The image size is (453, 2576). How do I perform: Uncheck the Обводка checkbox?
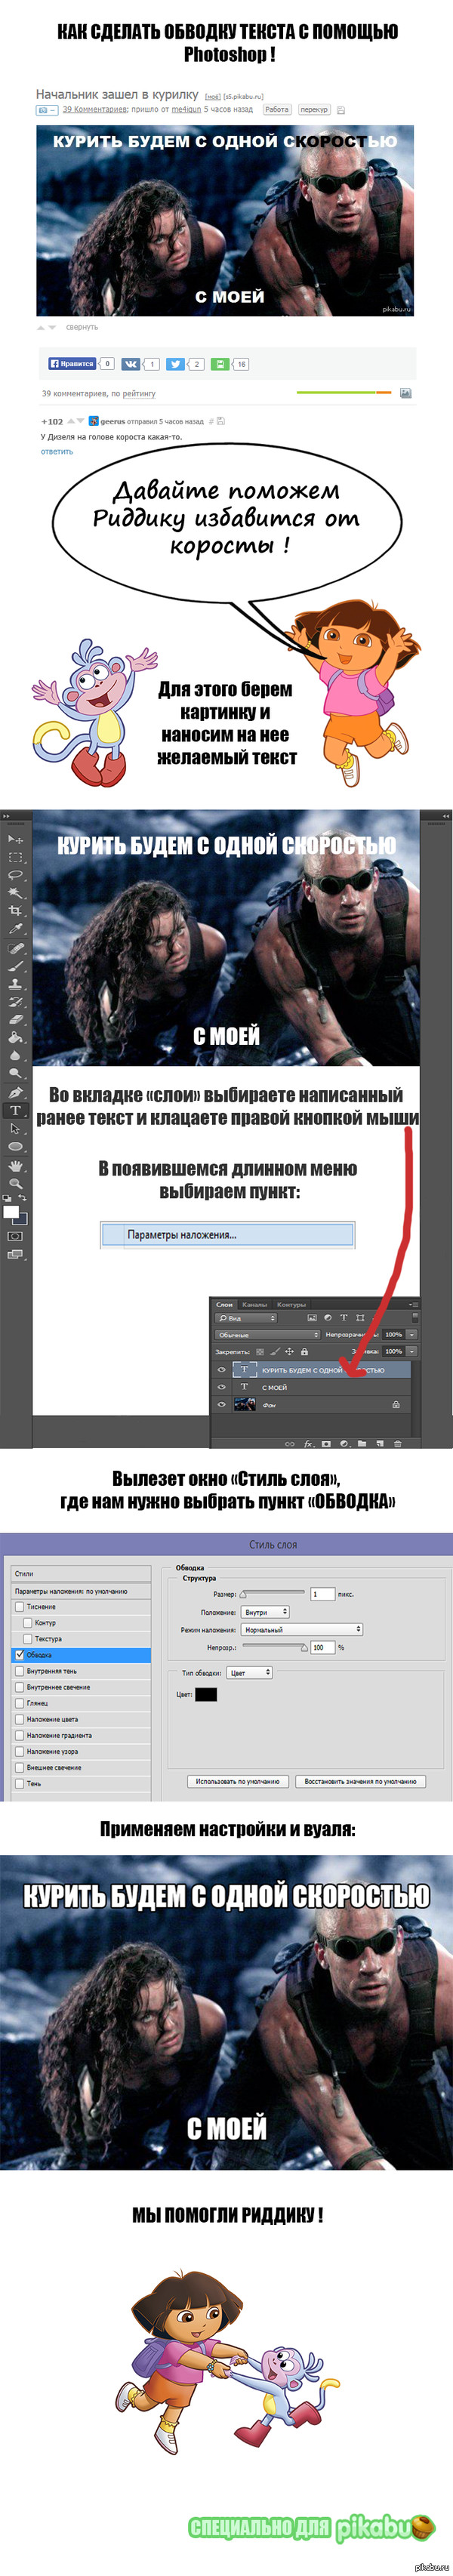click(19, 1654)
